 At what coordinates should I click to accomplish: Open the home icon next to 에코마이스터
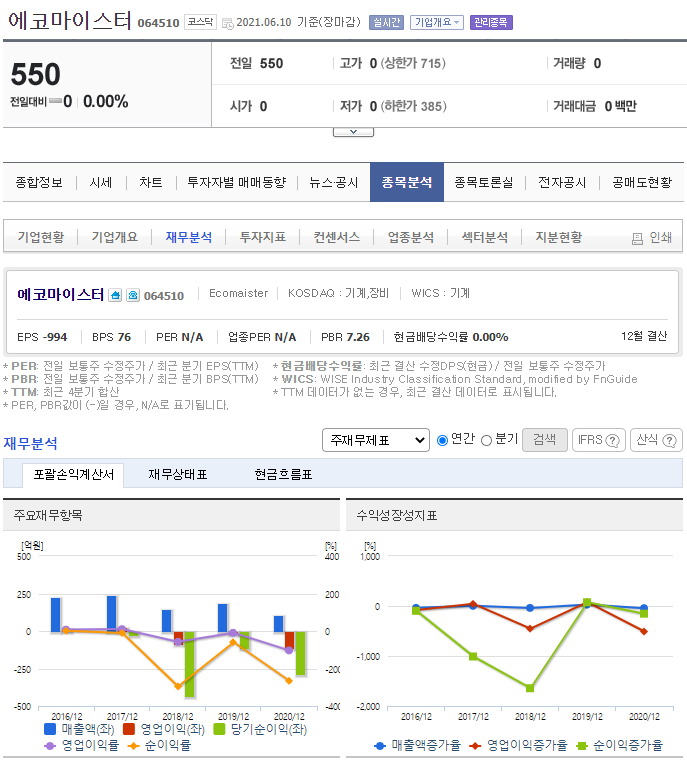(x=115, y=295)
